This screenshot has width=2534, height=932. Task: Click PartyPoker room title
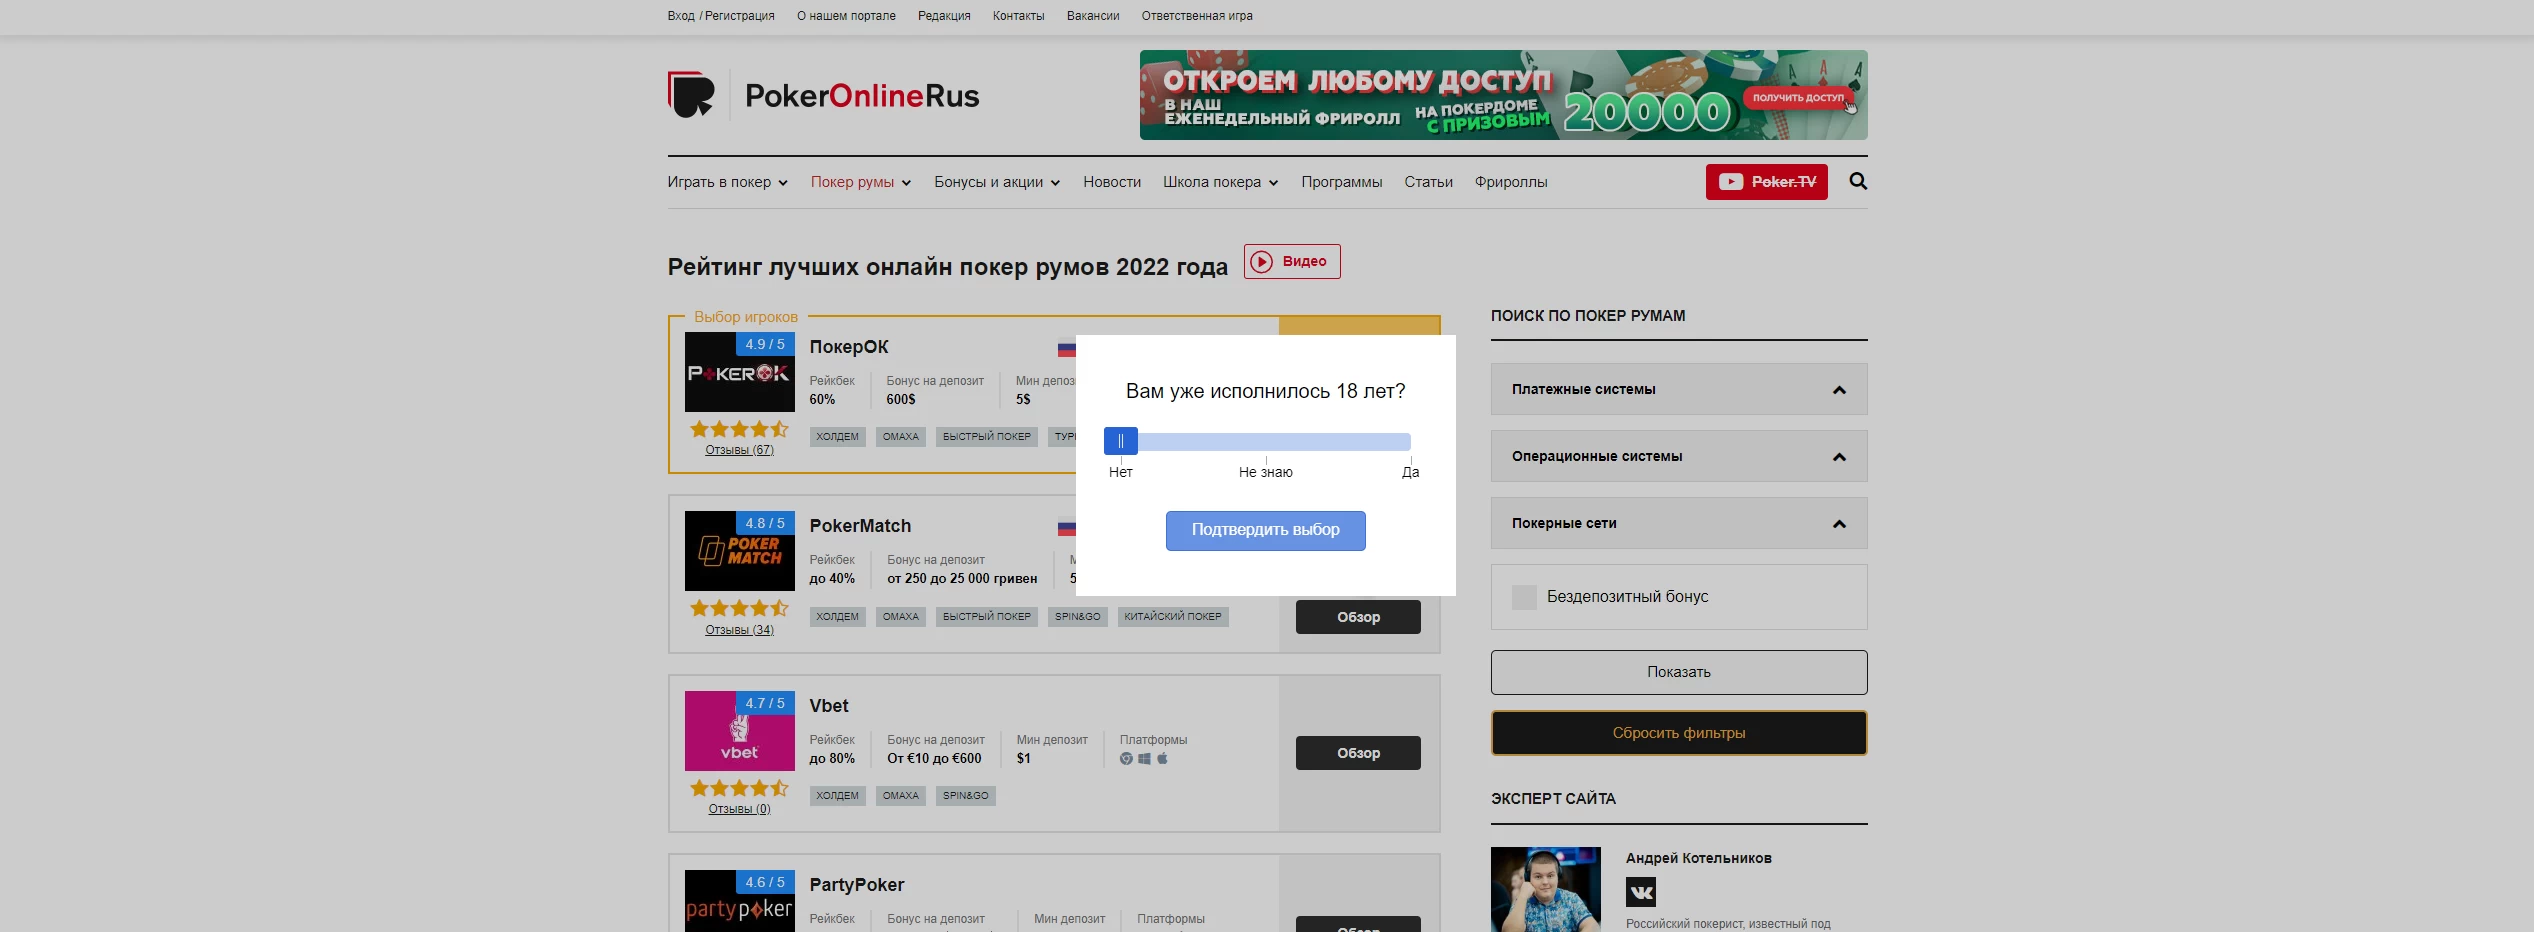857,885
